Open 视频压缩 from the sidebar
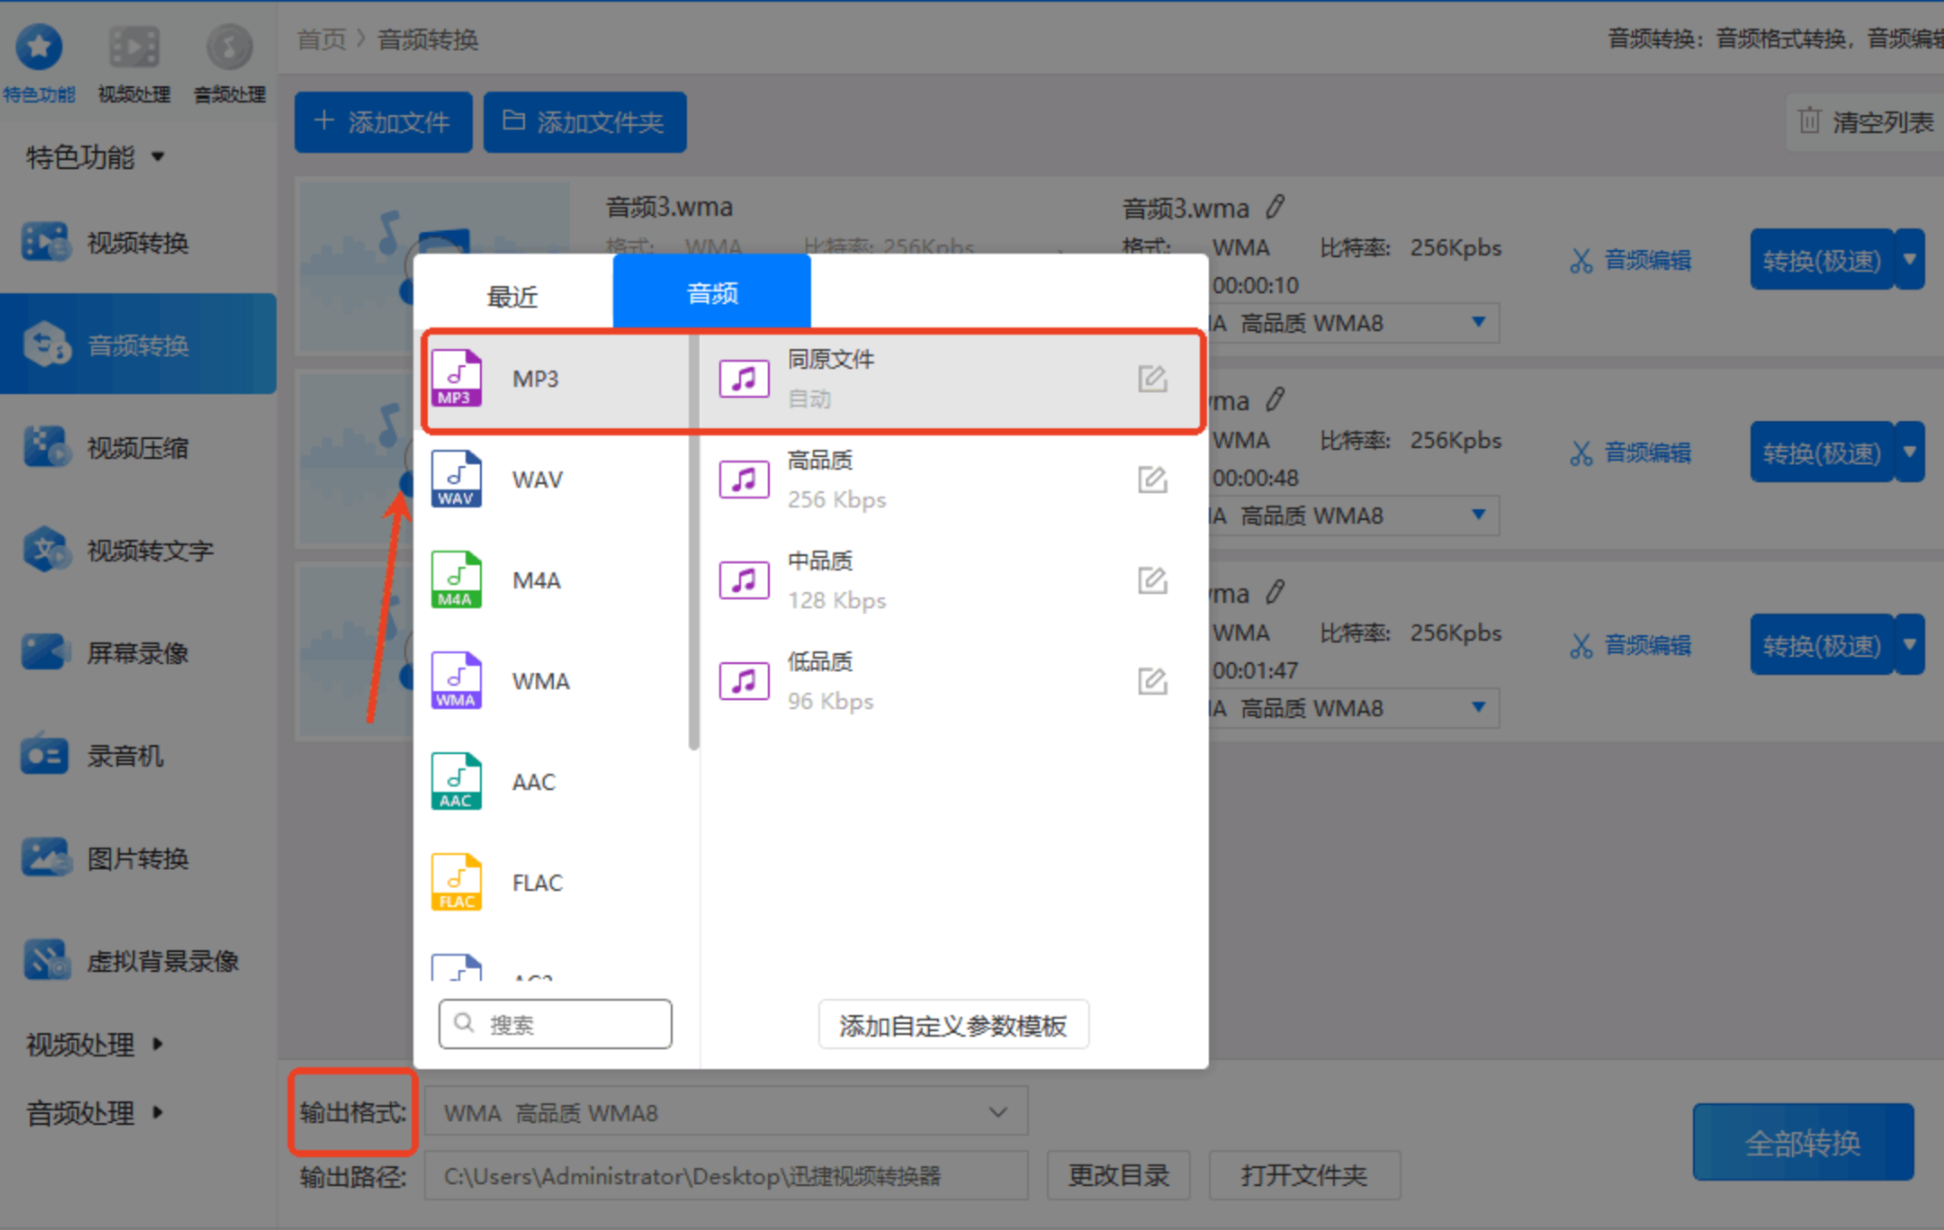 point(137,448)
